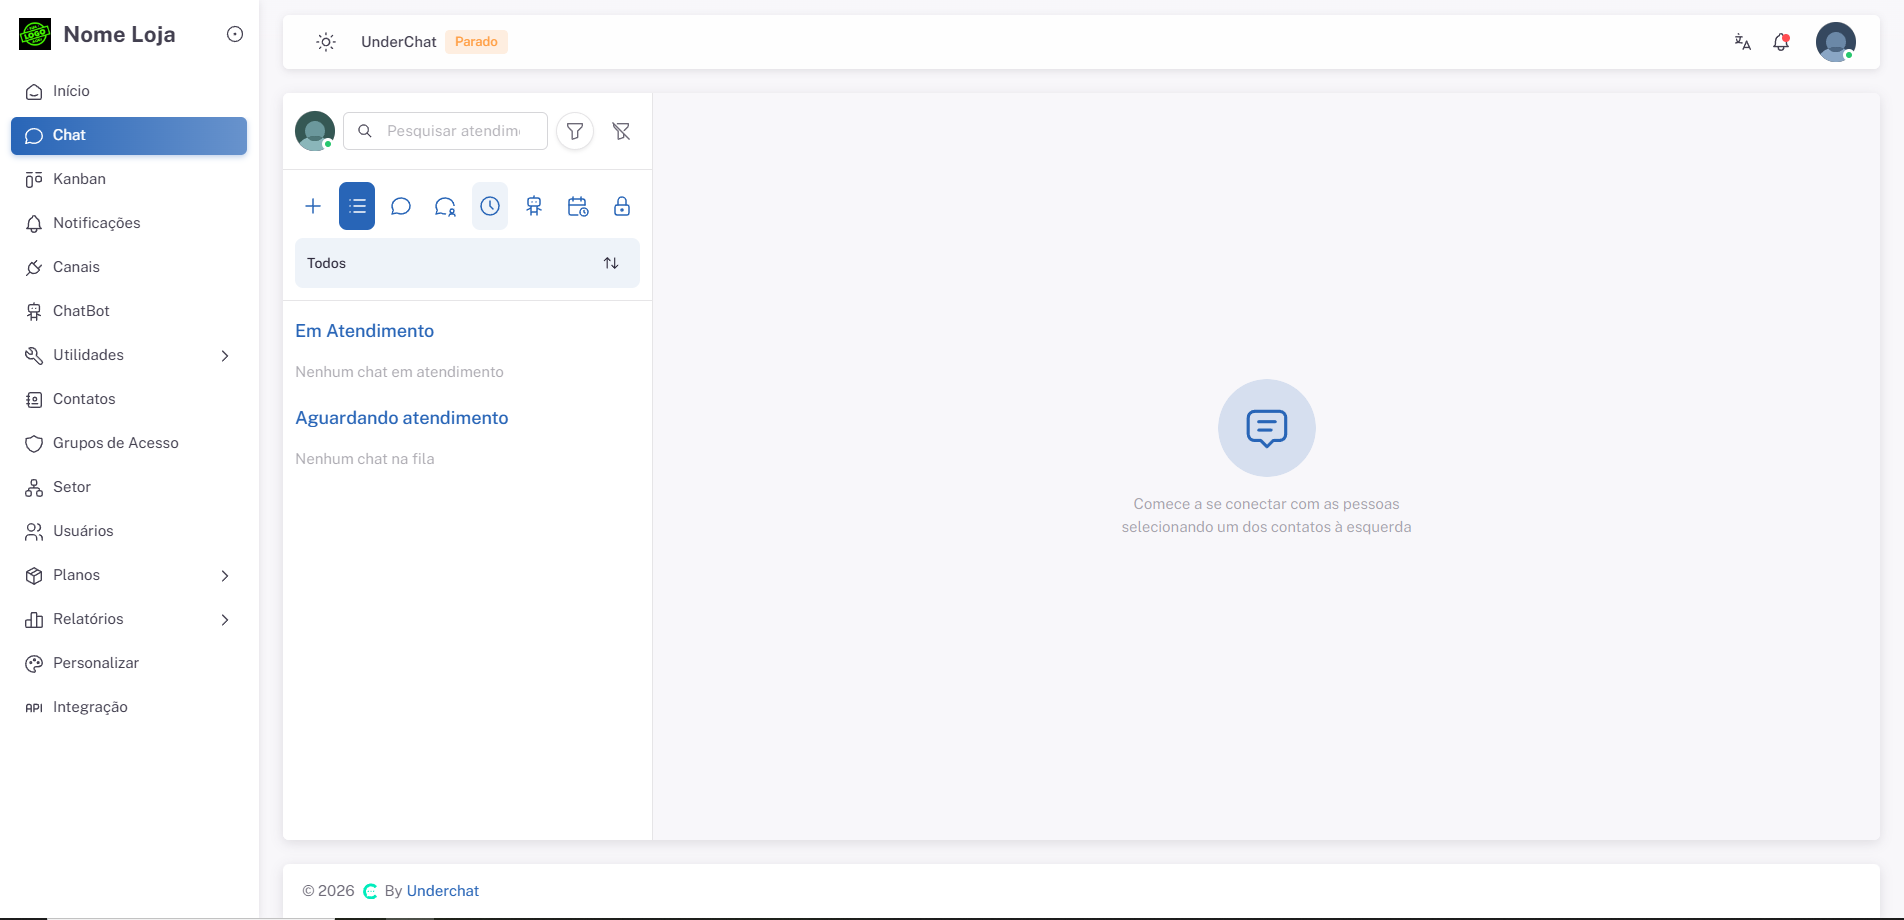Screen dimensions: 1904x920
Task: Open language translation icon in header
Action: tap(1742, 42)
